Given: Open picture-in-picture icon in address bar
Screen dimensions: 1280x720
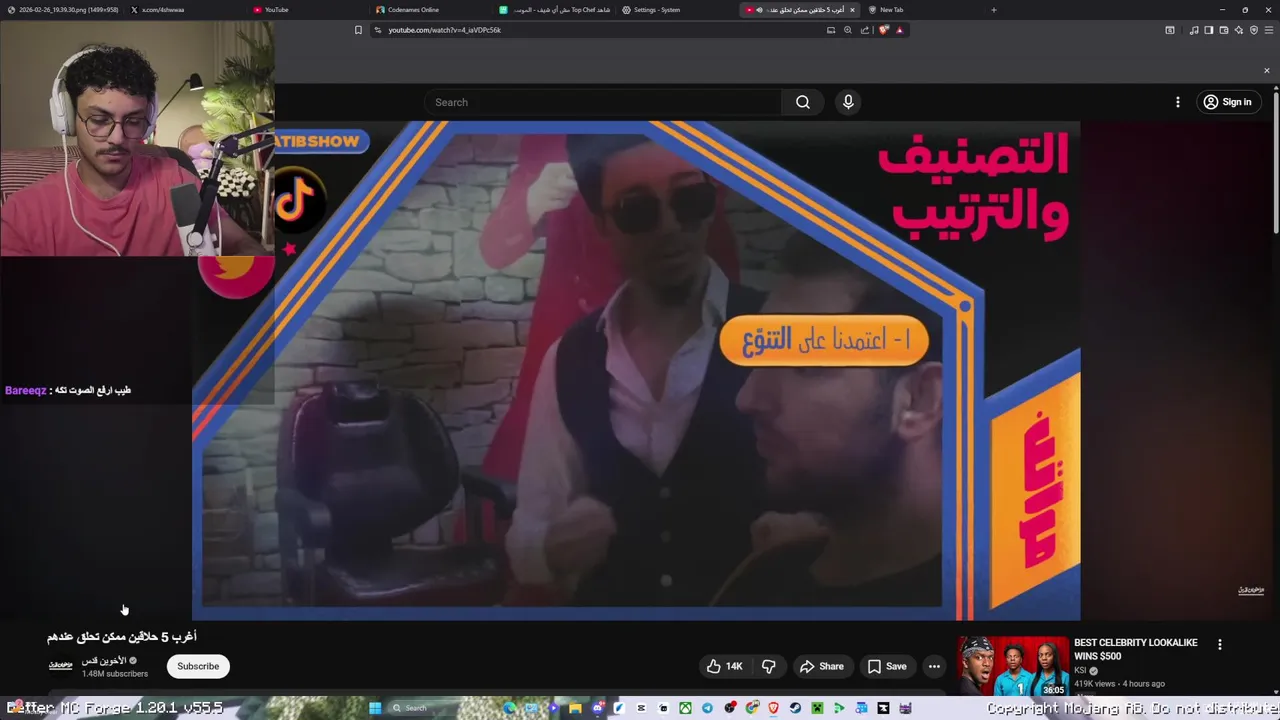Looking at the screenshot, I should [x=830, y=30].
